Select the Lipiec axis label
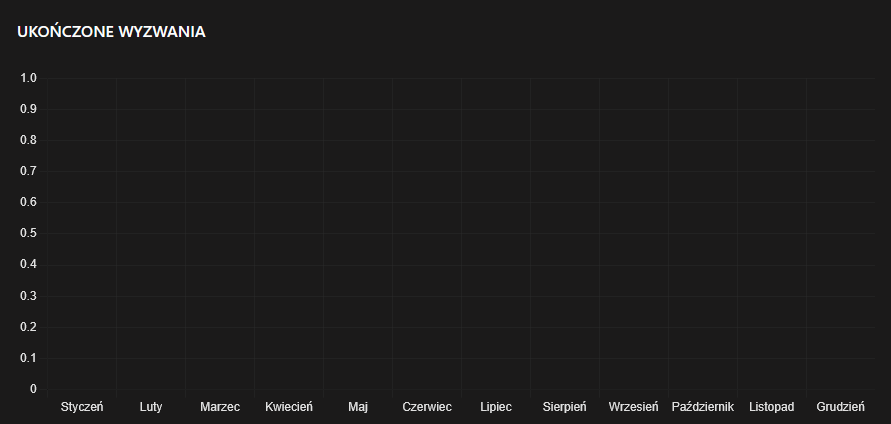 (496, 407)
